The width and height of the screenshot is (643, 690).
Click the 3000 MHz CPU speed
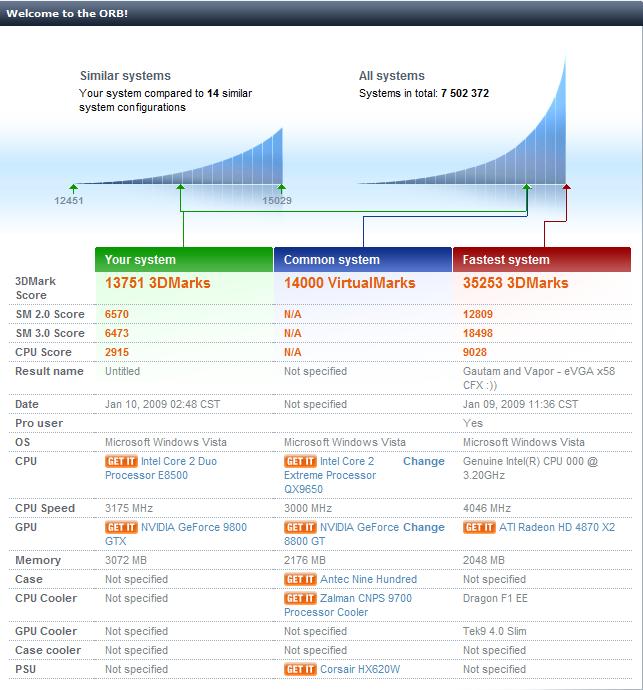coord(308,508)
